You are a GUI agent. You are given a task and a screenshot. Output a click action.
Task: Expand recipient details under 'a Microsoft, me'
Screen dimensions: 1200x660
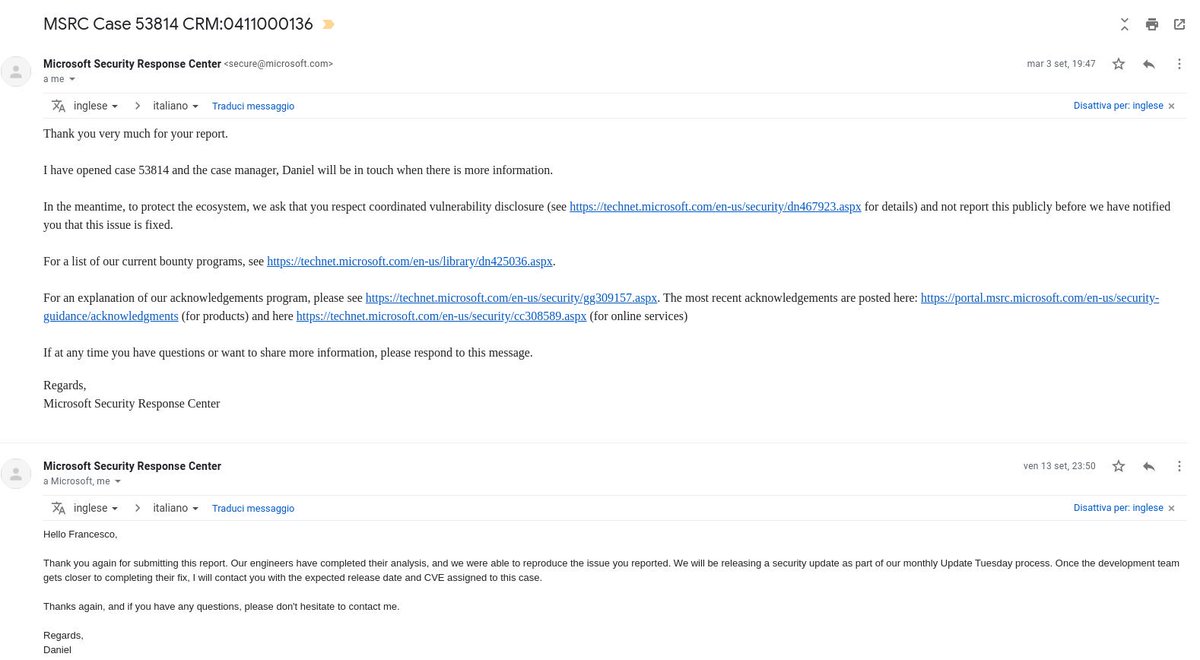(x=118, y=481)
